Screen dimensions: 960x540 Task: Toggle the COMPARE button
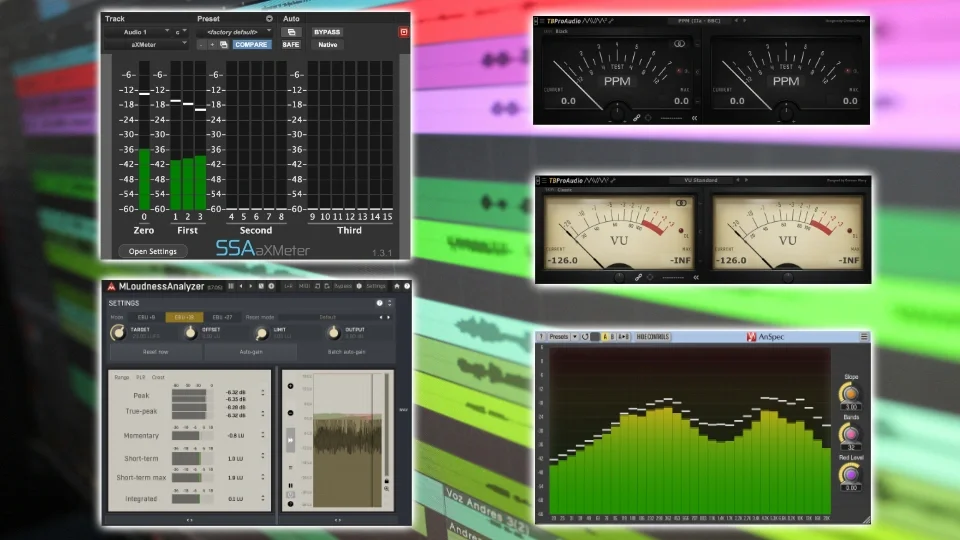(251, 45)
